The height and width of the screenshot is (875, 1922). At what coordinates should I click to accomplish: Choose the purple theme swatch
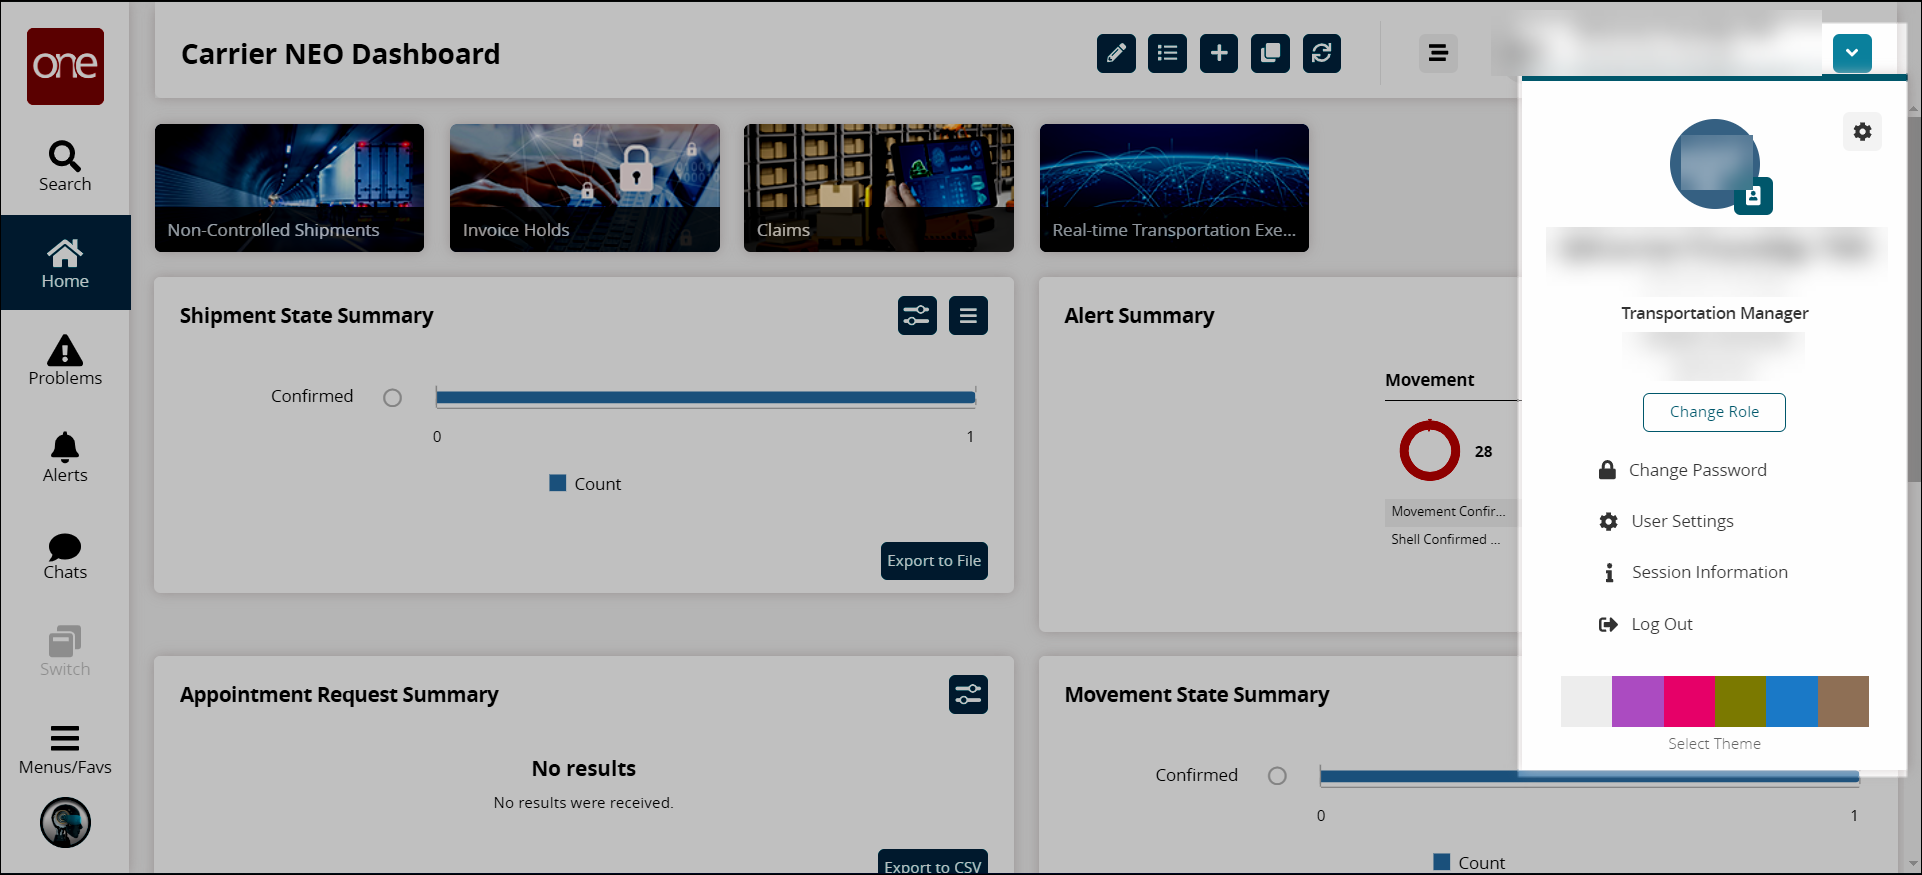[x=1638, y=701]
